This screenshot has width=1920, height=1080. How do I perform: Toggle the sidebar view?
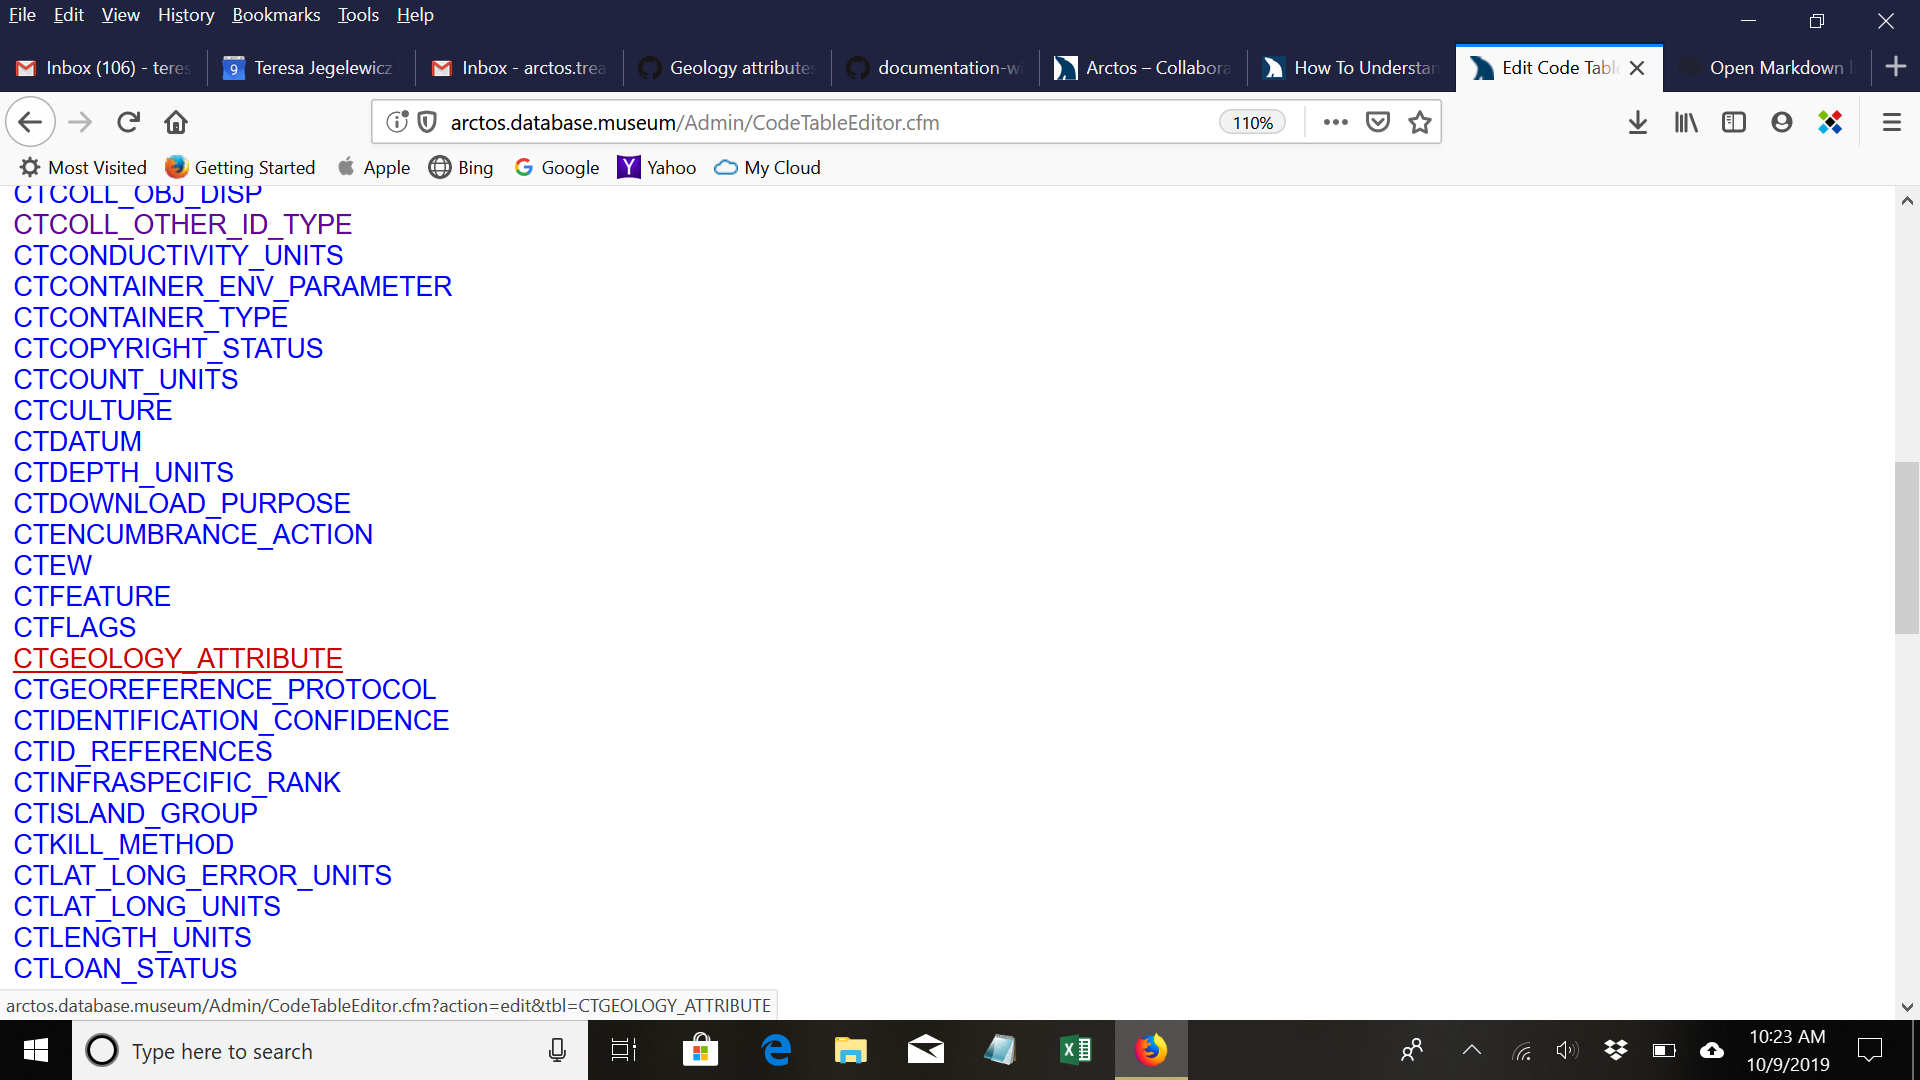click(1733, 122)
